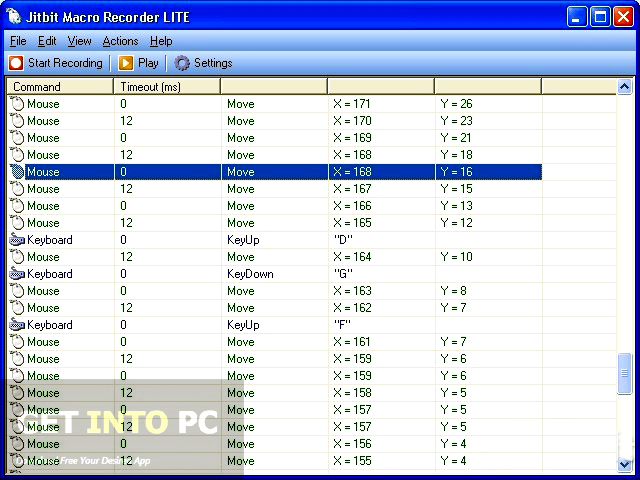Screen dimensions: 640x480
Task: Click keyboard icon in KeyDown "G" row
Action: tap(17, 274)
